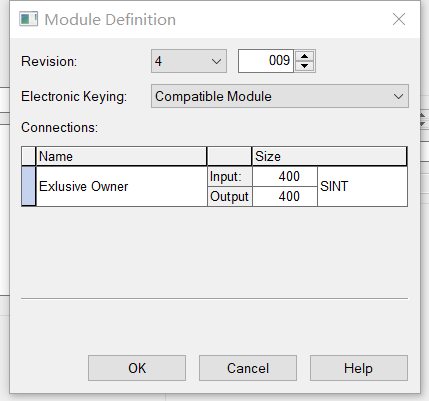Click the Cancel button
429x401 pixels.
pos(248,368)
